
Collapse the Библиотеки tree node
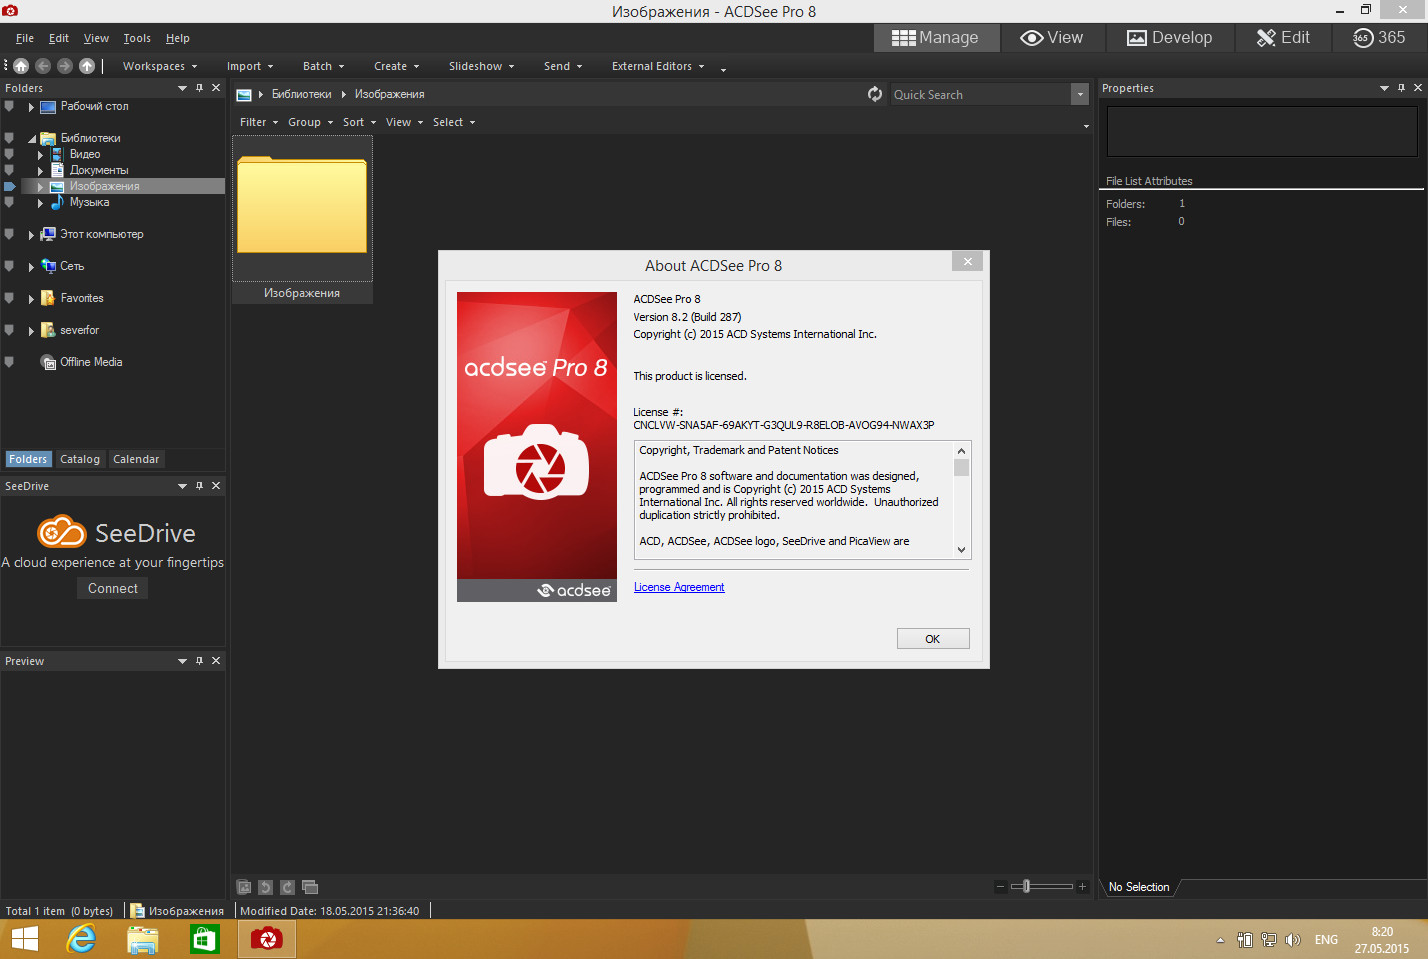point(31,138)
